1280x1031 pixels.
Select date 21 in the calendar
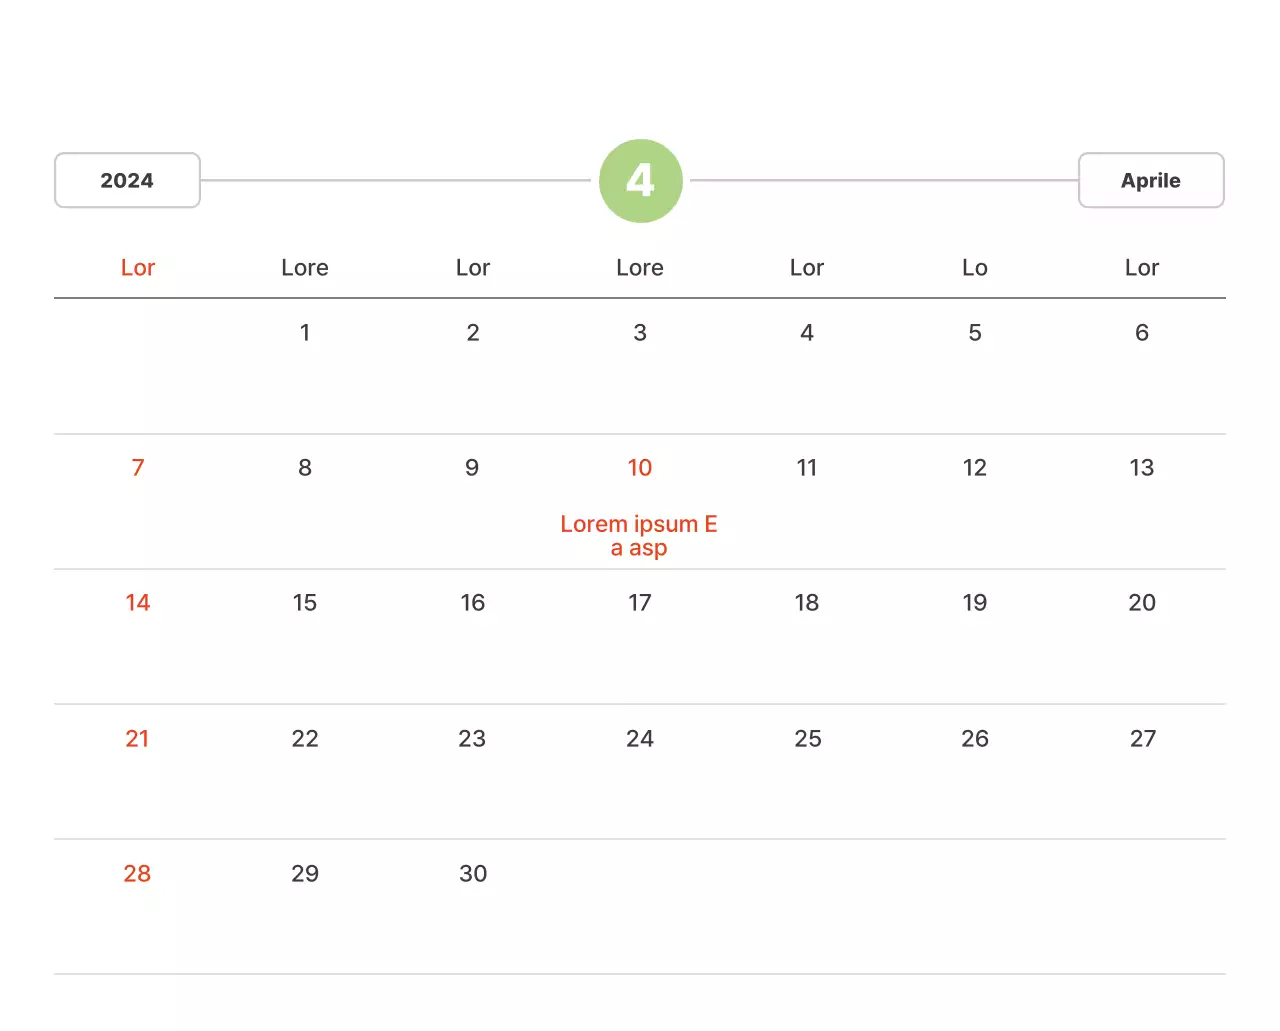138,739
